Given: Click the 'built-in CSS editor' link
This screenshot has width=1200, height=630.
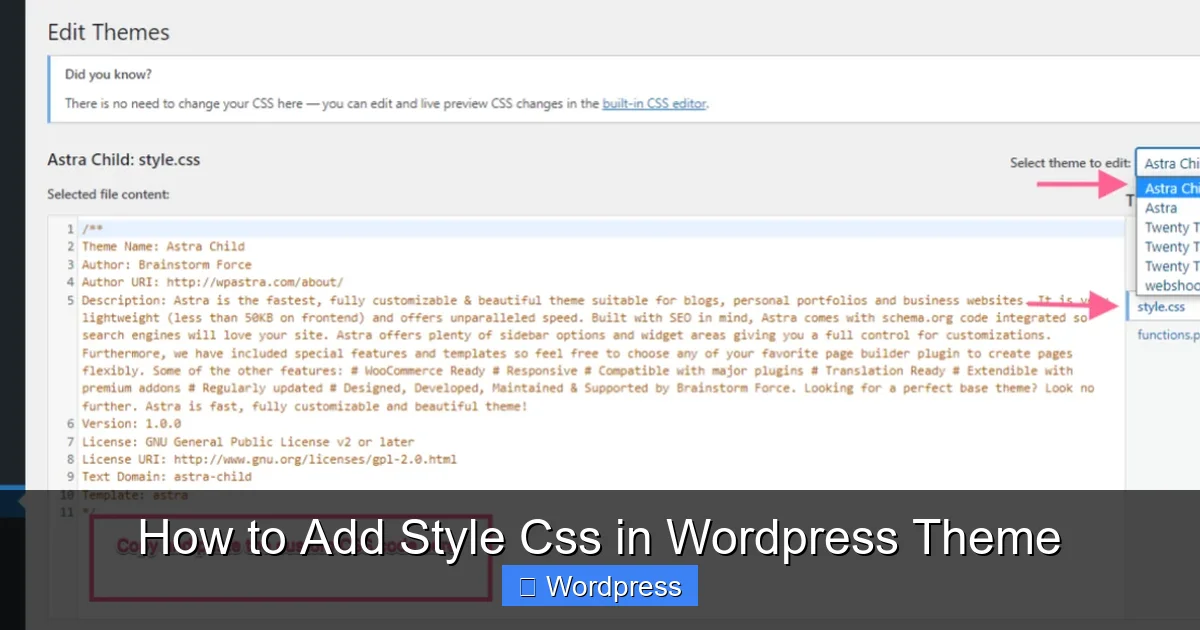Looking at the screenshot, I should [x=653, y=103].
